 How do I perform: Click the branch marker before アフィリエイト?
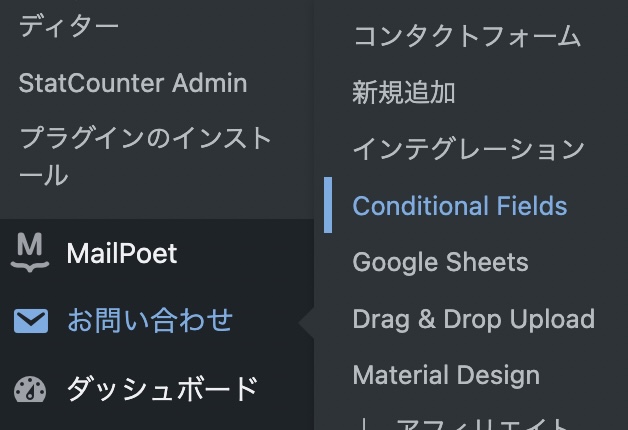(x=364, y=424)
